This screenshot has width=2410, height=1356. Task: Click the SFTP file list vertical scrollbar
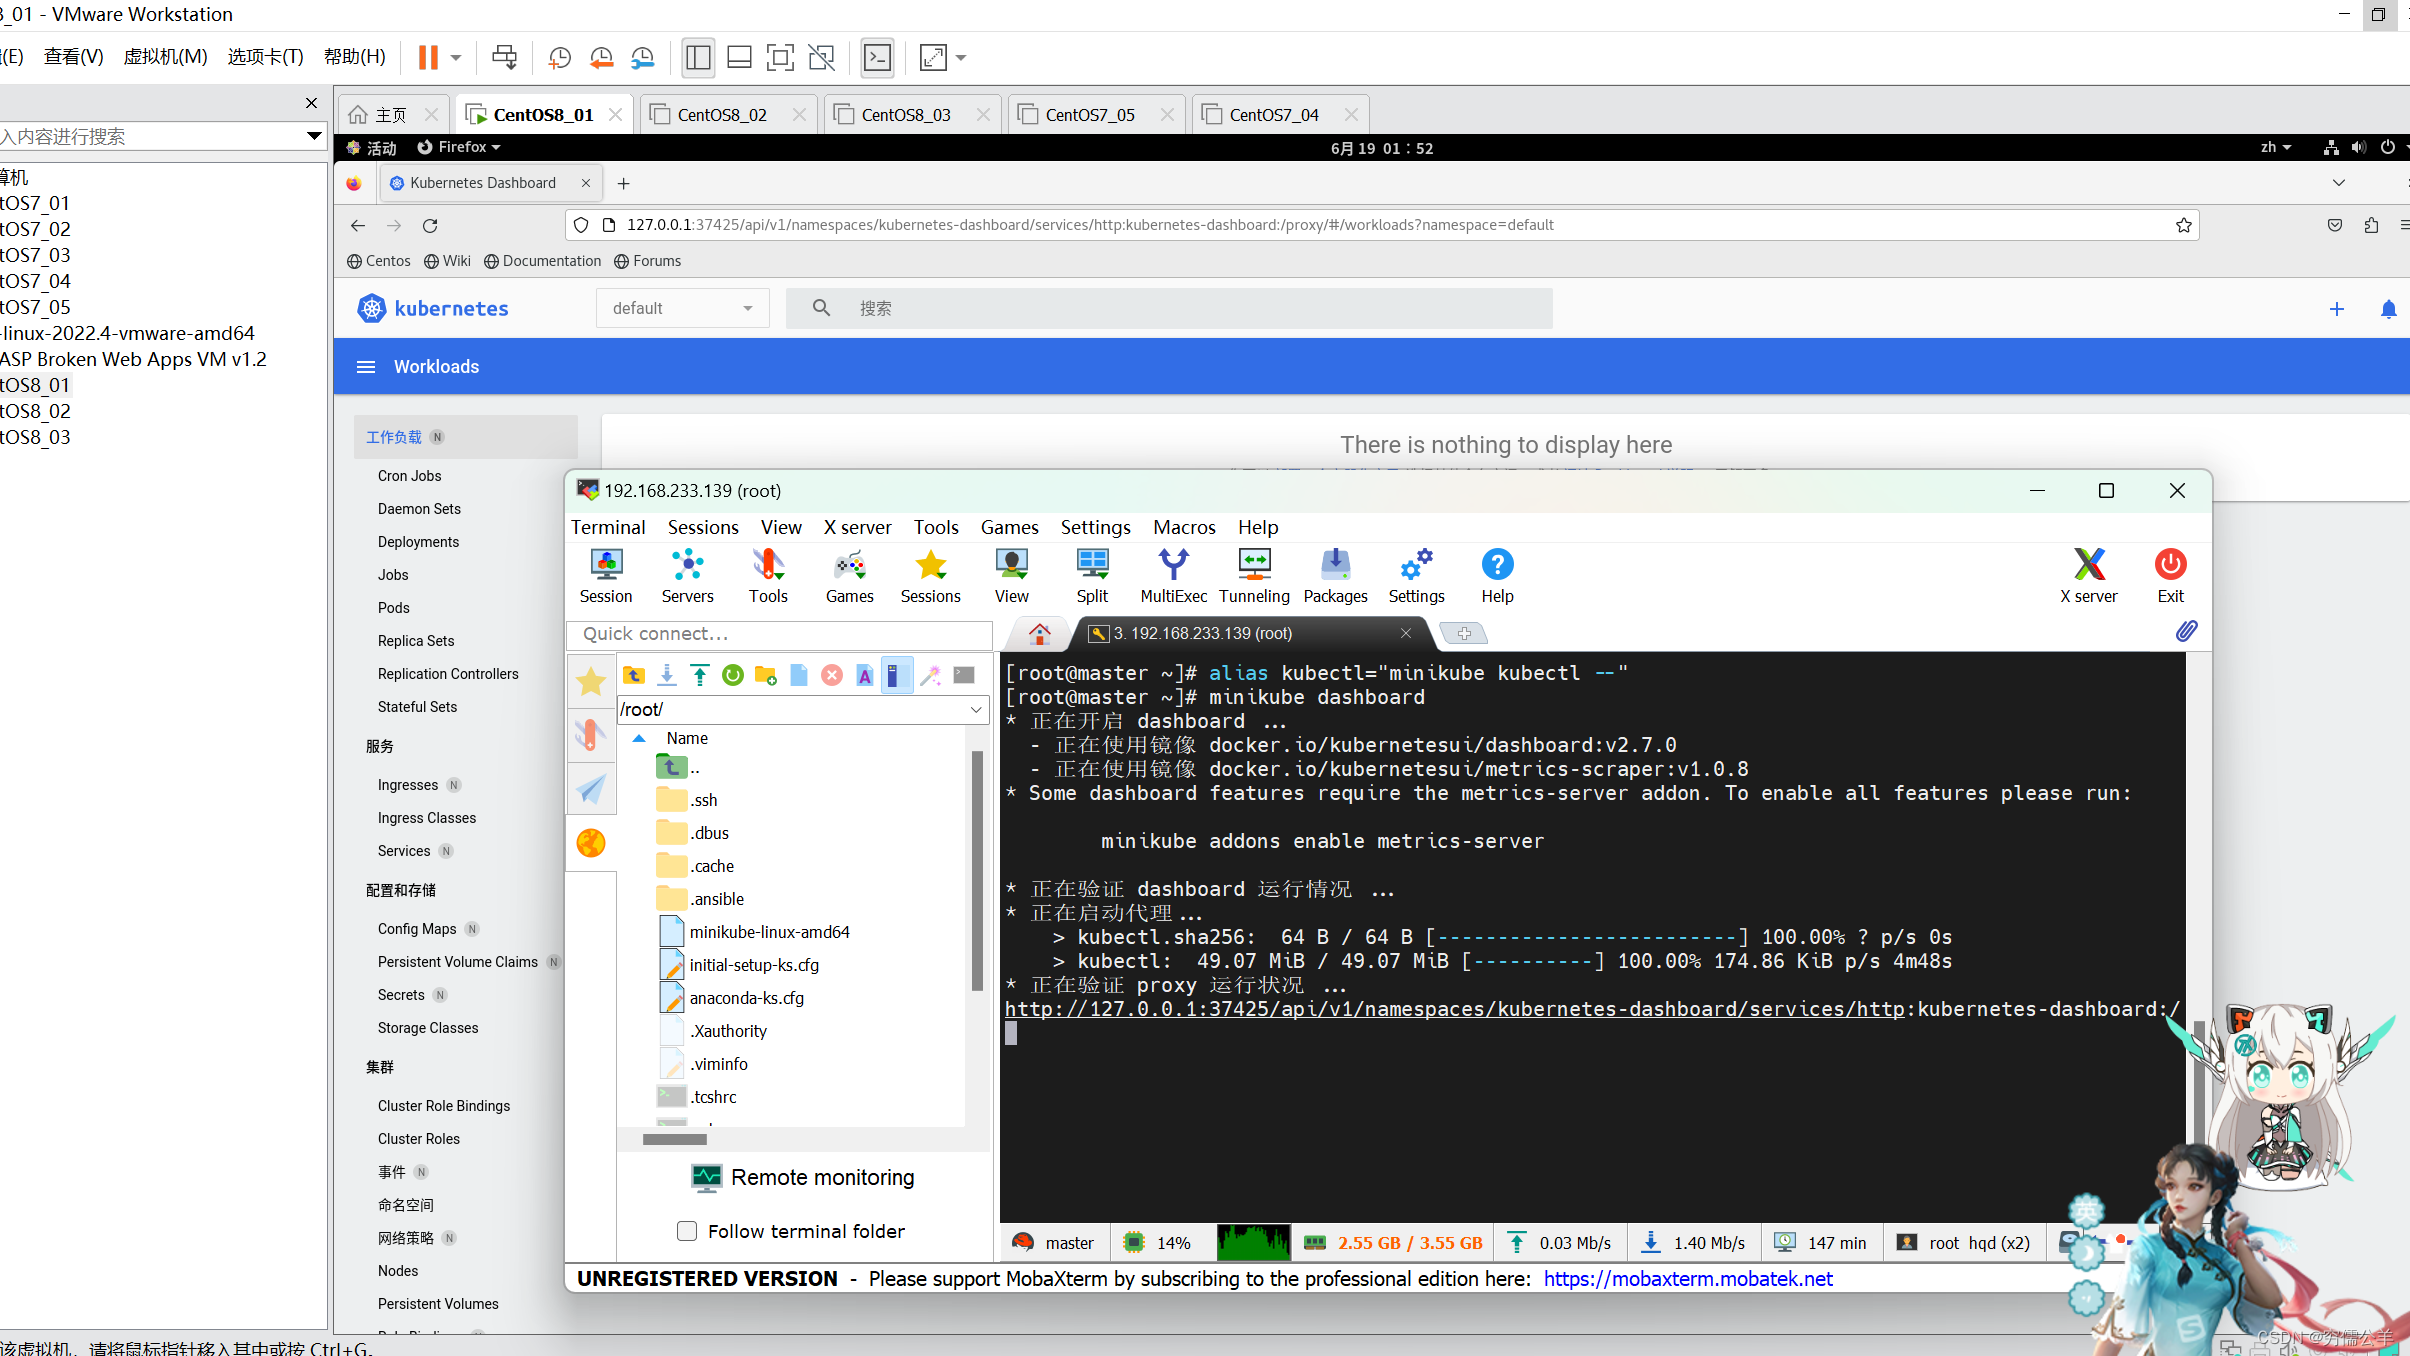pyautogui.click(x=976, y=870)
